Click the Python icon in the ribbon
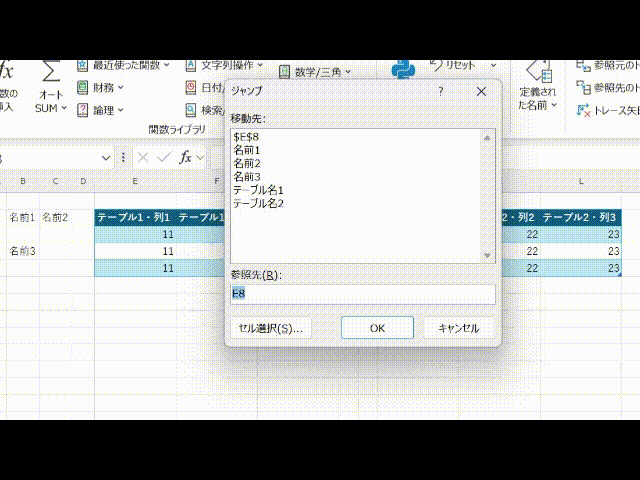This screenshot has height=480, width=640. click(403, 68)
